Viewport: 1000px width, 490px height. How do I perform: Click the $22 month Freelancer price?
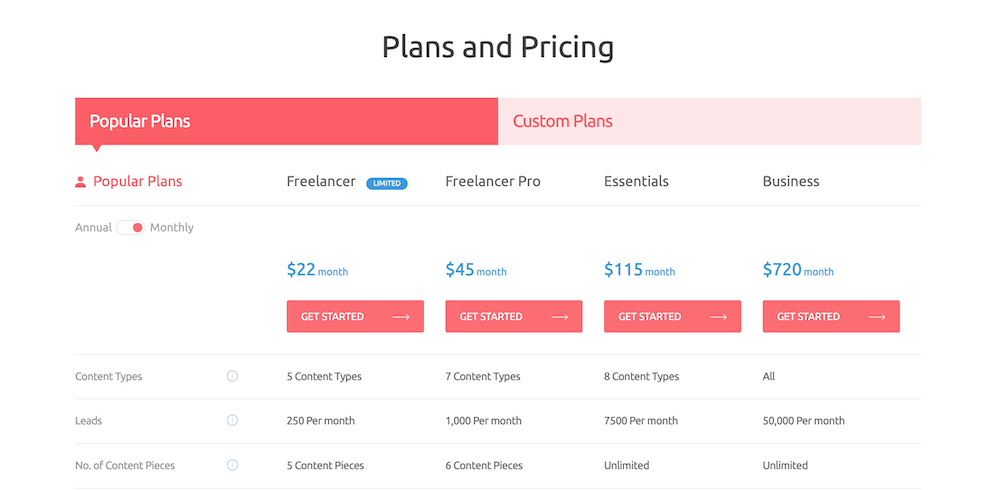tap(318, 270)
